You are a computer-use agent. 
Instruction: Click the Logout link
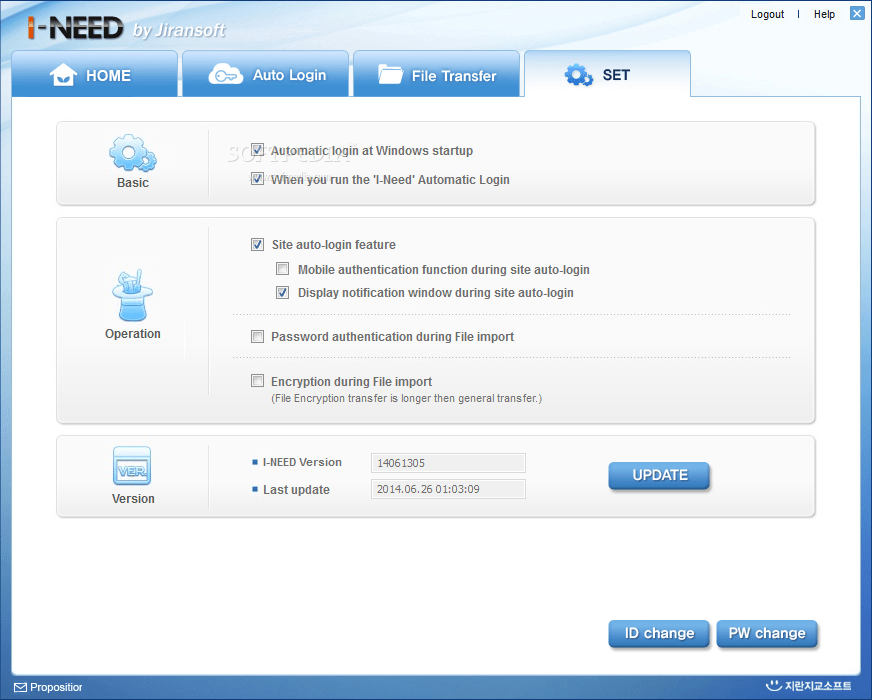(767, 14)
